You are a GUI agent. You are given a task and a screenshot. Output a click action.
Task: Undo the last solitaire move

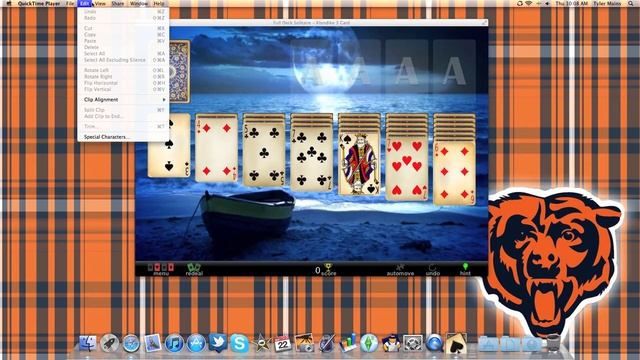tap(433, 269)
